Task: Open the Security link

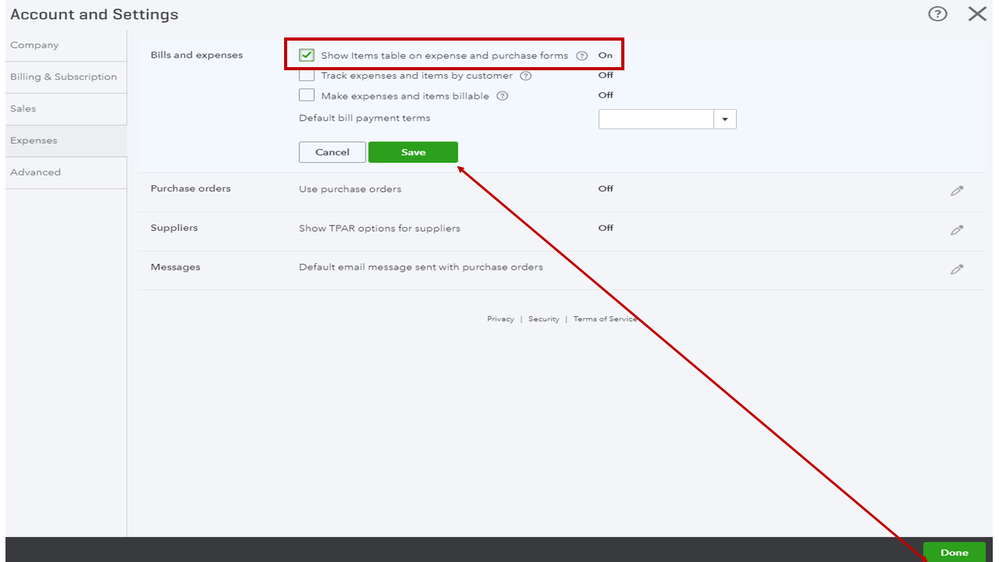Action: click(x=543, y=319)
